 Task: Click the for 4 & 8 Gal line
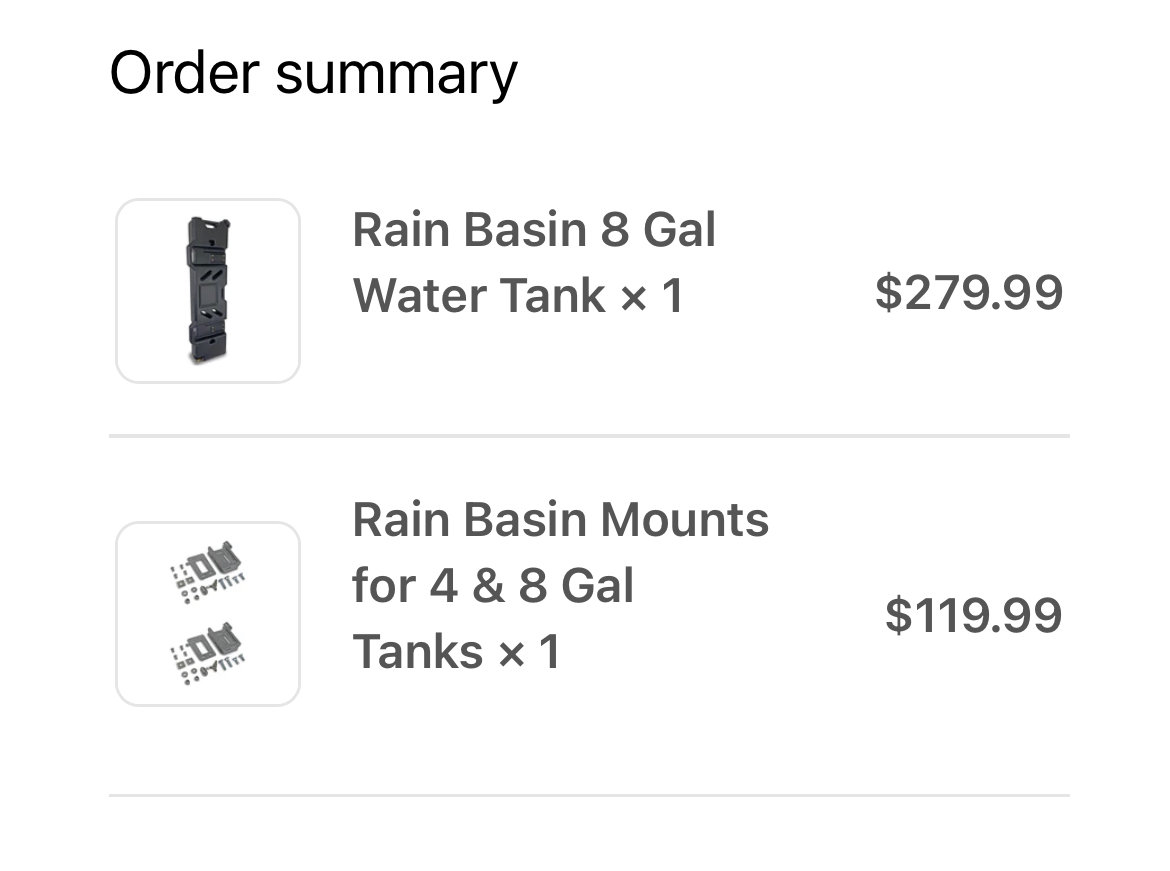493,585
